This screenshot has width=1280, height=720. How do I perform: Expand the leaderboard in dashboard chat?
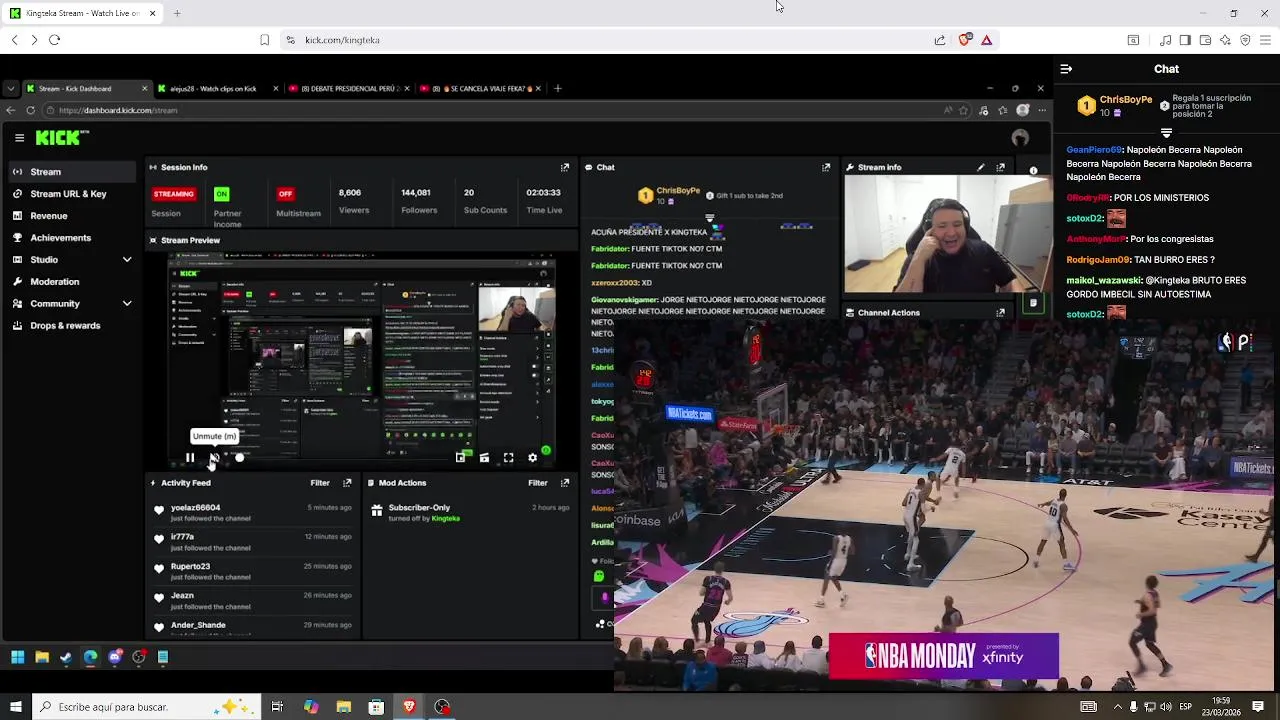[710, 217]
